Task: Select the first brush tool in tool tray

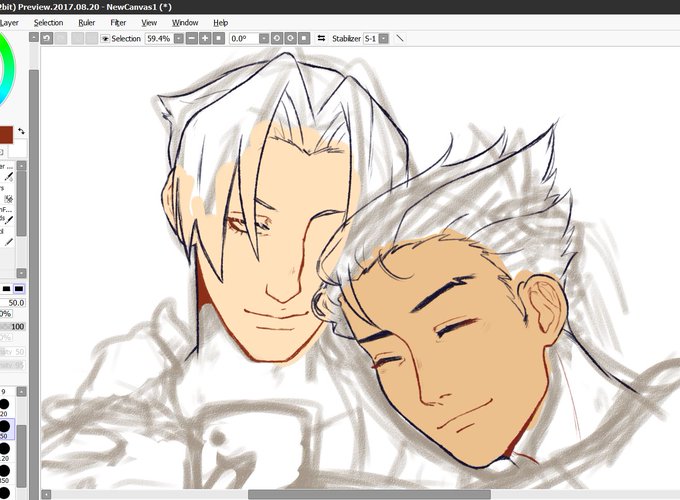Action: pyautogui.click(x=8, y=177)
